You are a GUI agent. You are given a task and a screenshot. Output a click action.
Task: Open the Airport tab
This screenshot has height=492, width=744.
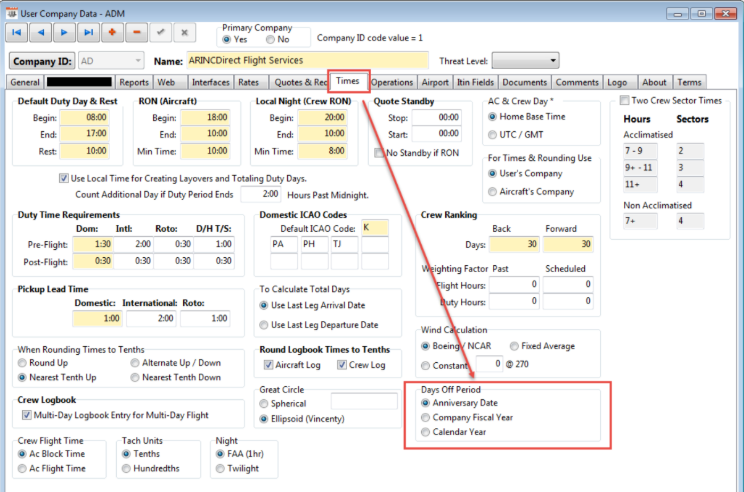(435, 82)
